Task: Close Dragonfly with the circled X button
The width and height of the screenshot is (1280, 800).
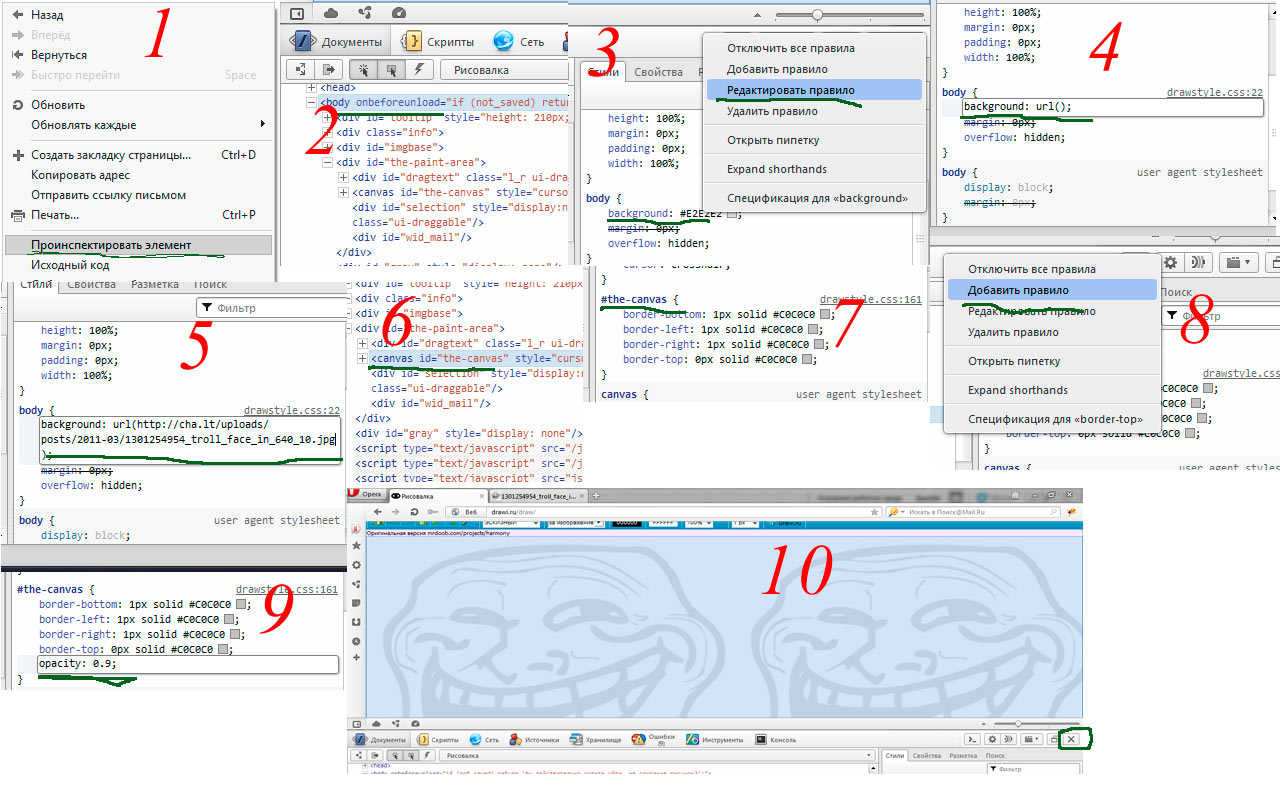Action: [x=1072, y=739]
